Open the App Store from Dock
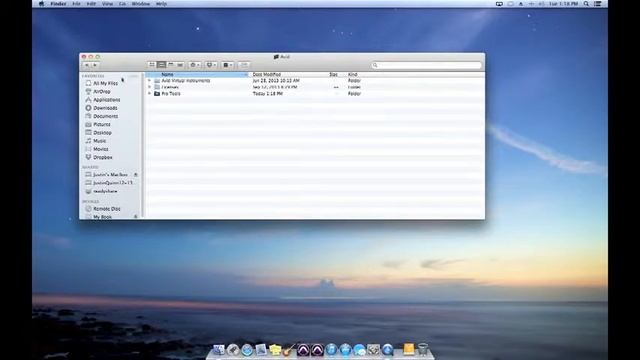This screenshot has width=640, height=360. [x=345, y=350]
